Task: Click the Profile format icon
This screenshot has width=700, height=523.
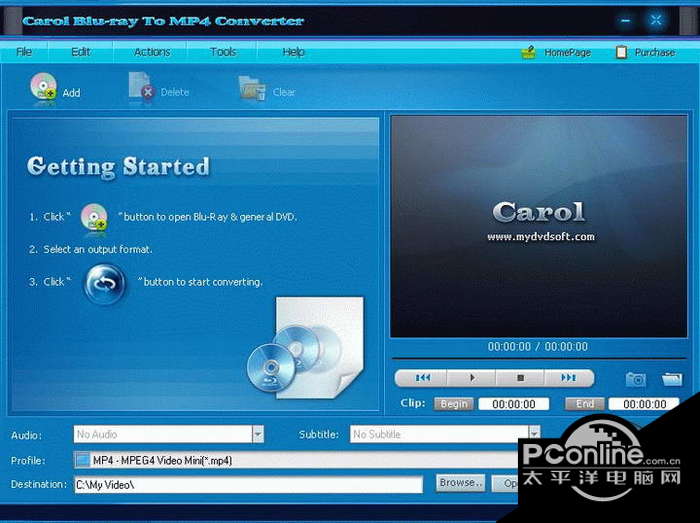Action: [x=83, y=460]
